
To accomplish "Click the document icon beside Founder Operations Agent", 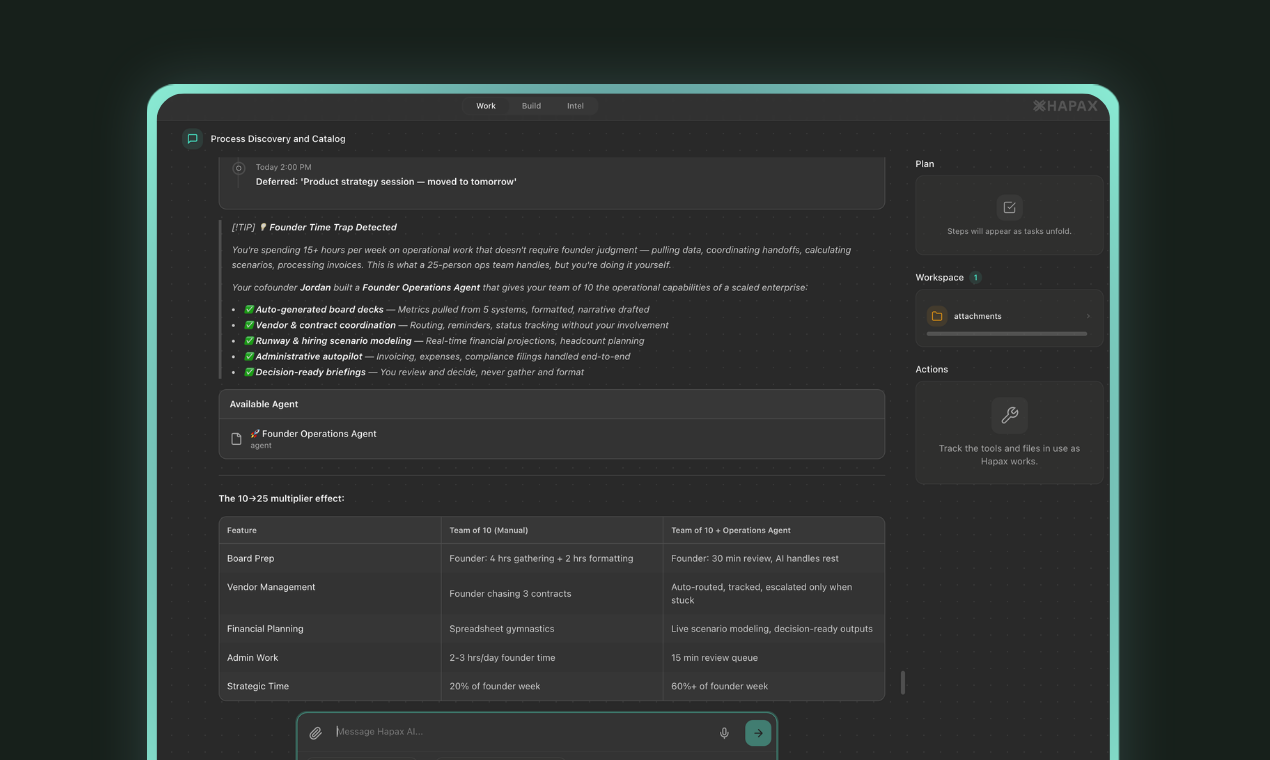I will point(237,438).
